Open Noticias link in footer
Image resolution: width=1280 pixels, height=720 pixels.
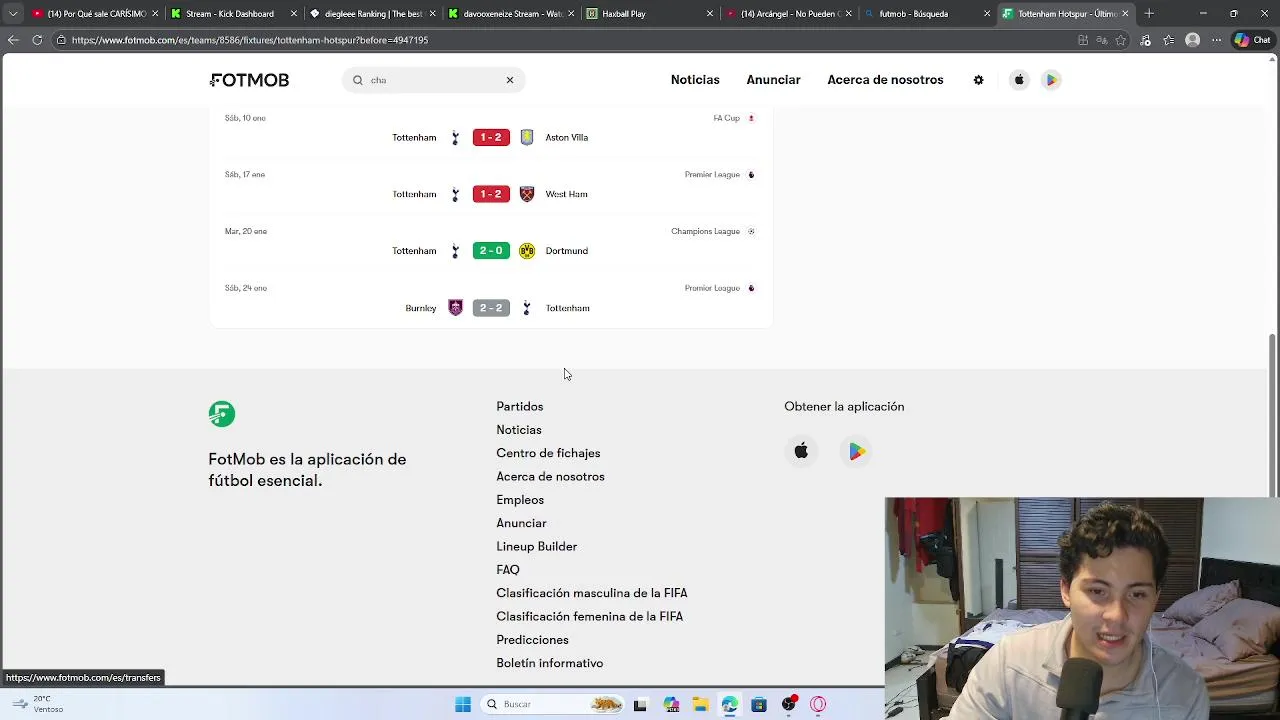(519, 430)
